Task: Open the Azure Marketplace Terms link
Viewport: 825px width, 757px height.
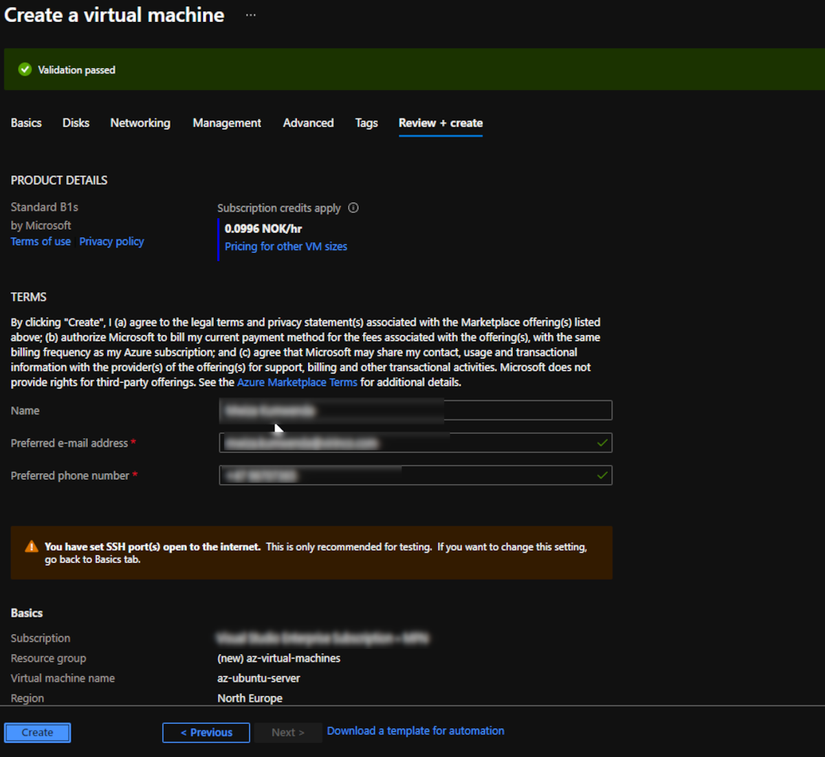Action: click(x=297, y=382)
